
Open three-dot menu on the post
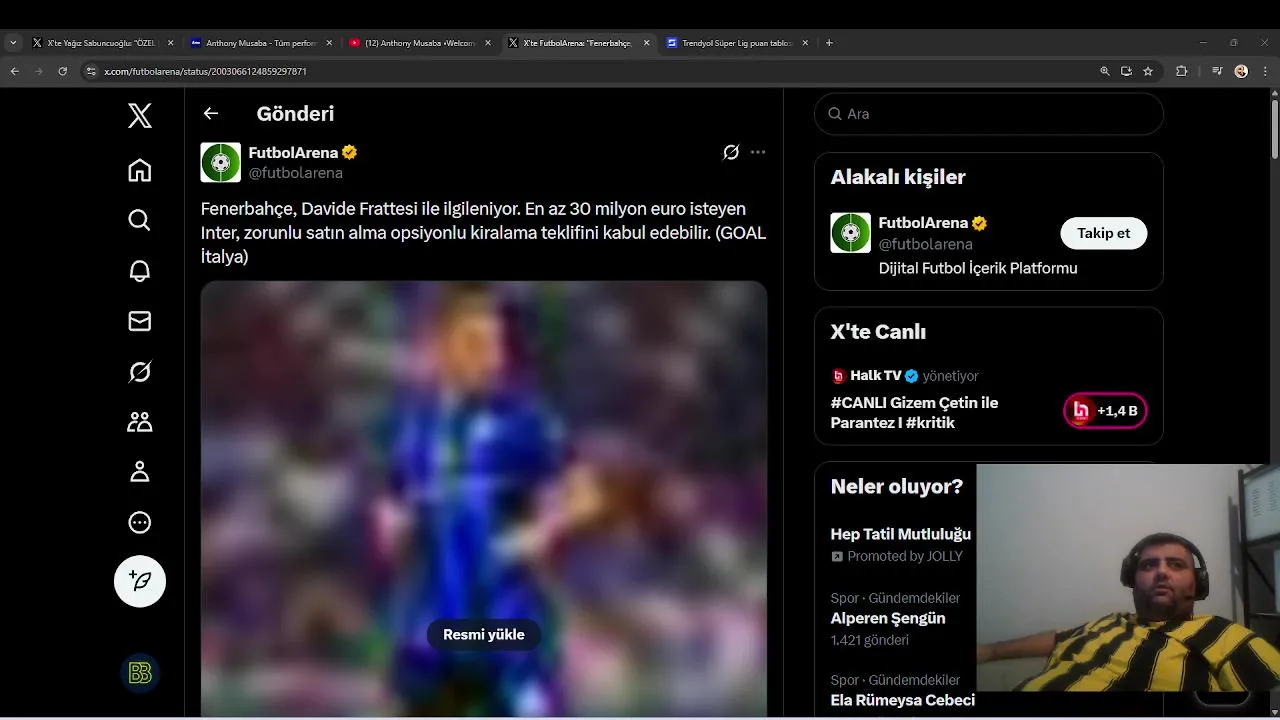tap(758, 152)
